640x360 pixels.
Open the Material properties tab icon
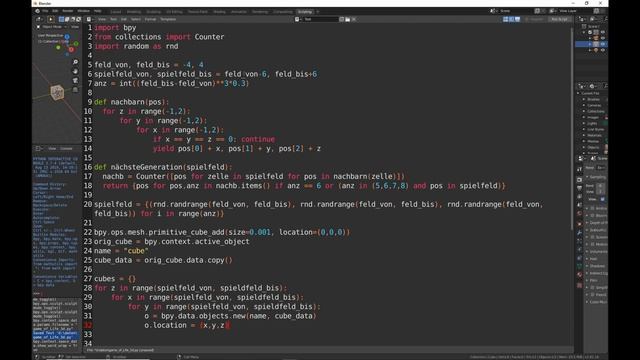[580, 275]
